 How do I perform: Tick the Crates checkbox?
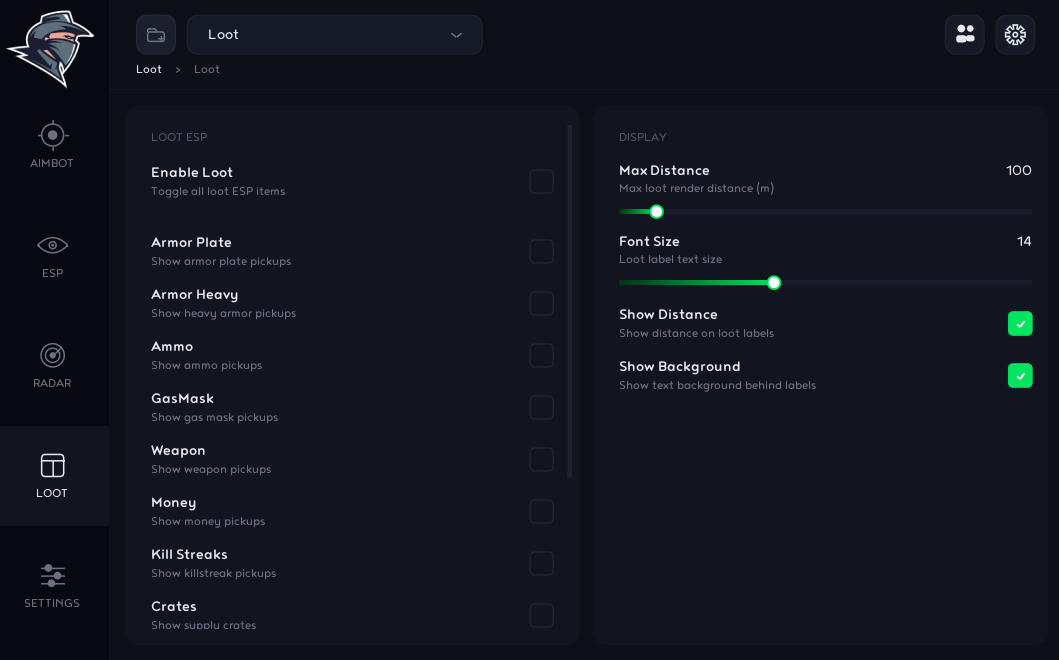[x=542, y=615]
